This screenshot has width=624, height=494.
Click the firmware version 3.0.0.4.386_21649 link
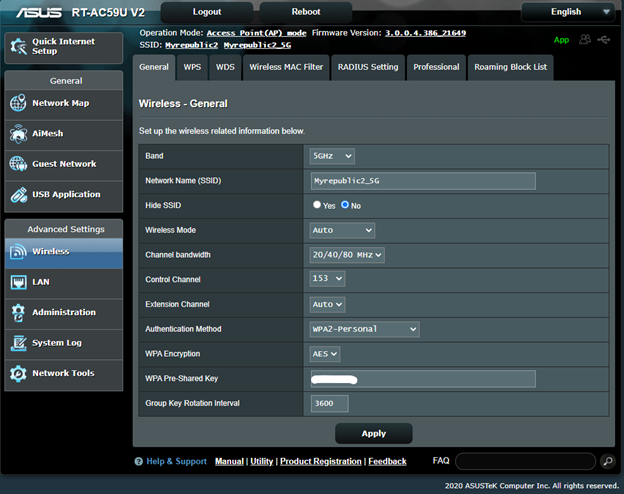pos(425,33)
